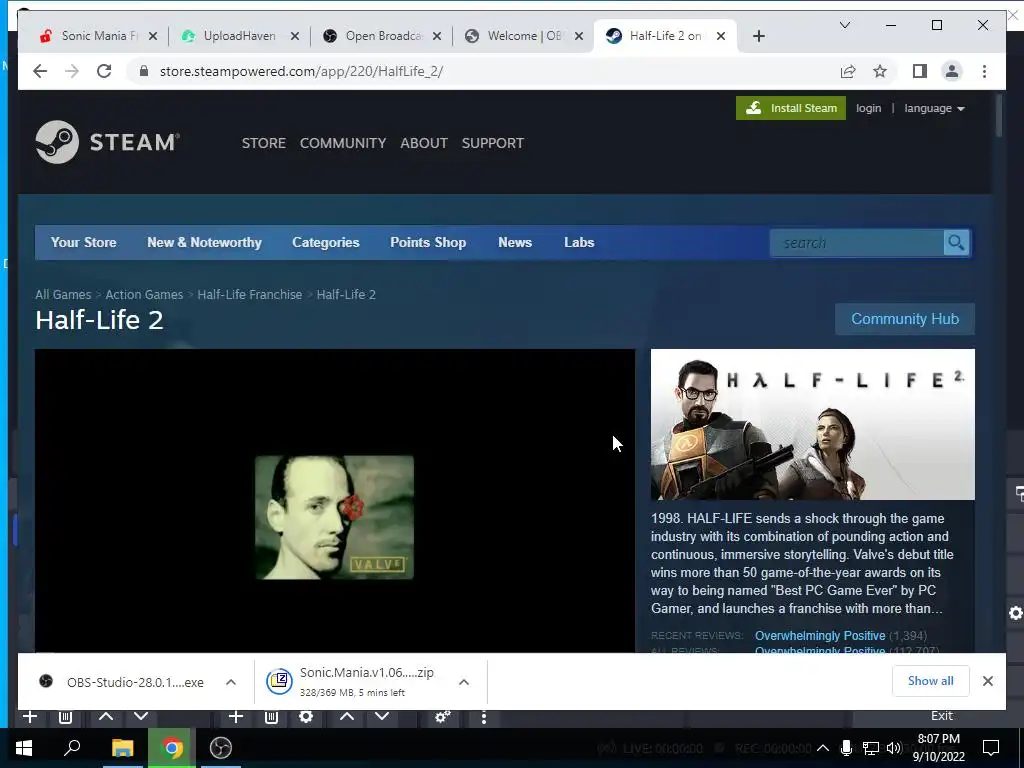Open the ABOUT menu item
1024x768 pixels.
[x=424, y=143]
